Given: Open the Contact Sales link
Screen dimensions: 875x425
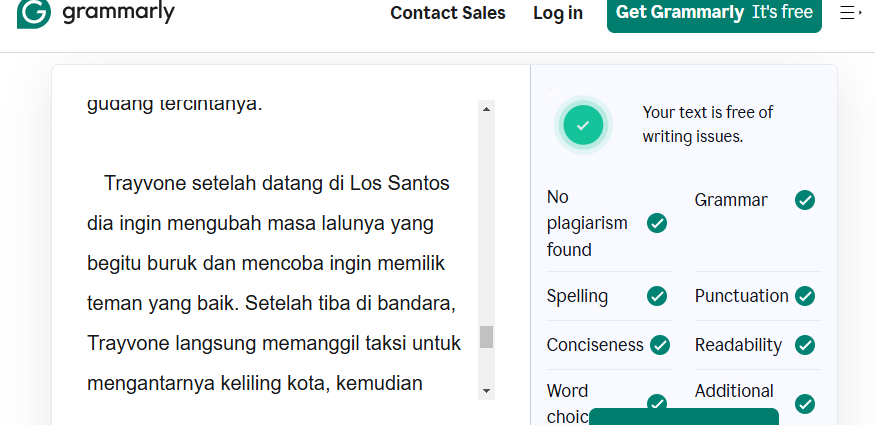Looking at the screenshot, I should pos(448,13).
